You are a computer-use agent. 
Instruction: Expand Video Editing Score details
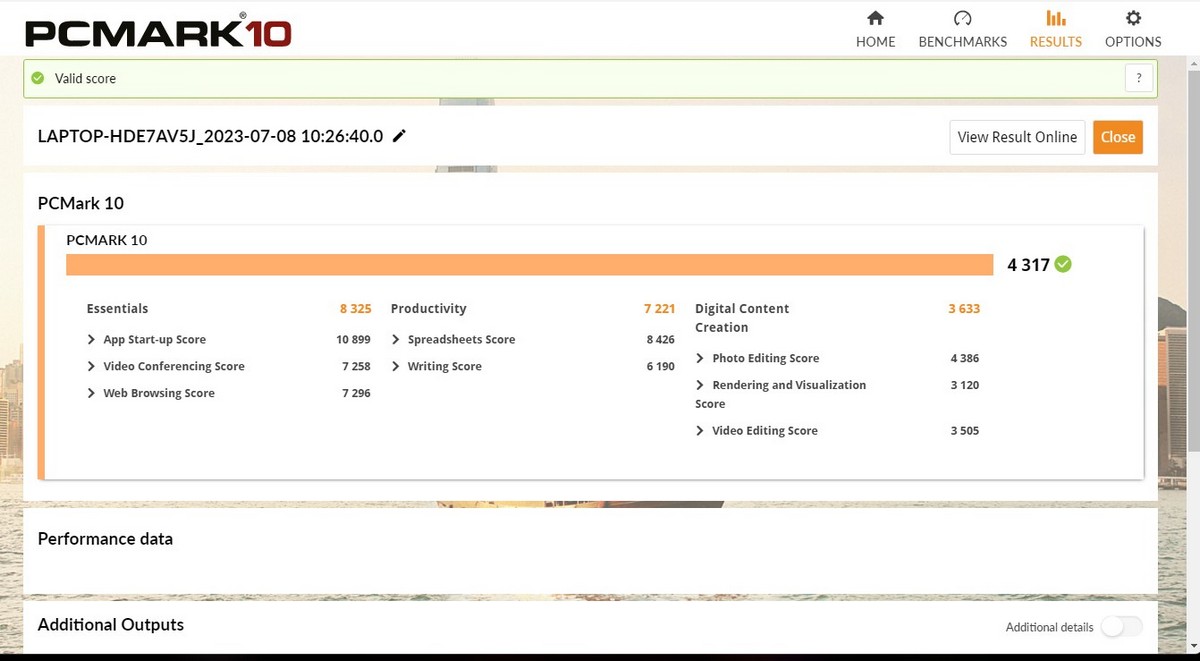coord(700,431)
